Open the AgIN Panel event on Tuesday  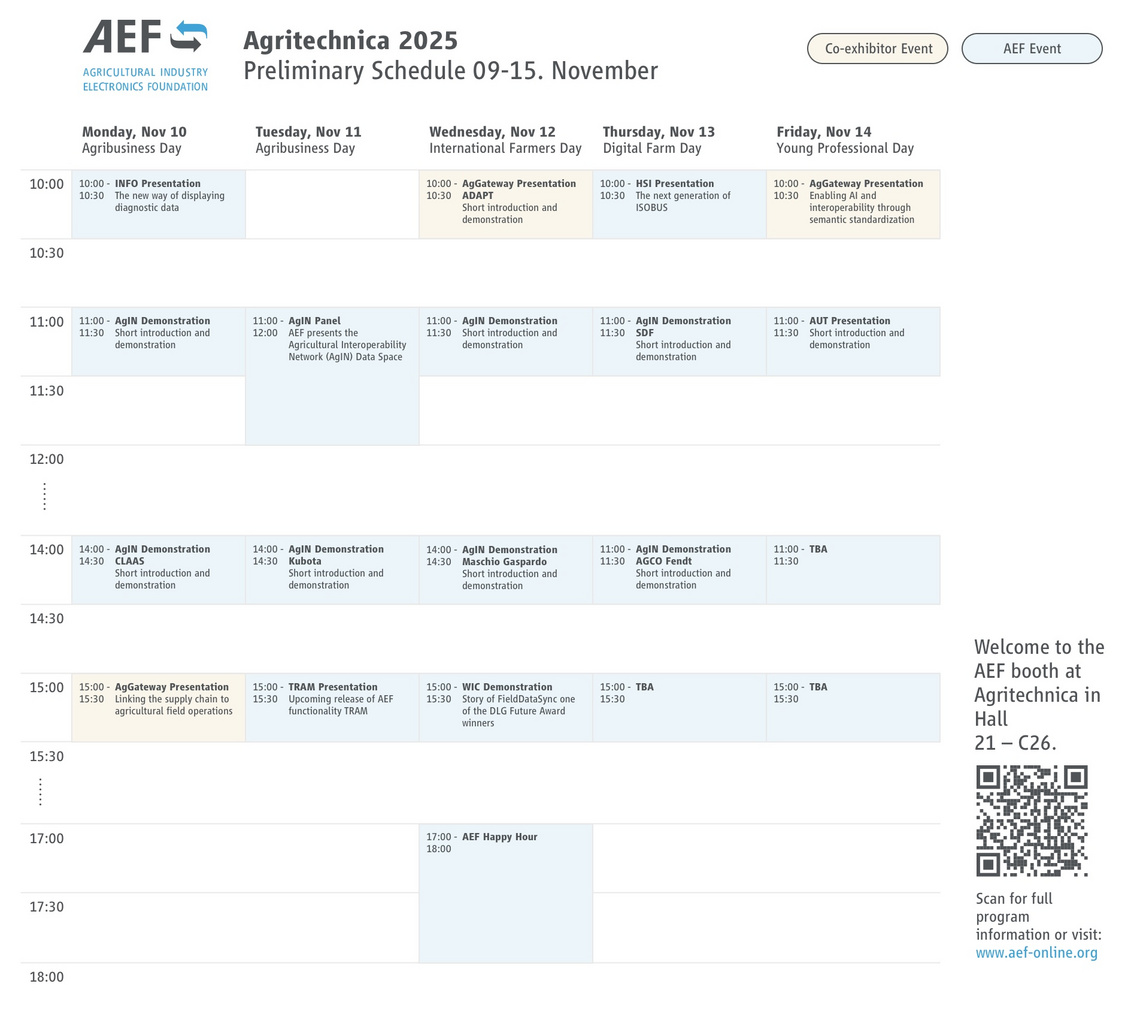pyautogui.click(x=332, y=375)
